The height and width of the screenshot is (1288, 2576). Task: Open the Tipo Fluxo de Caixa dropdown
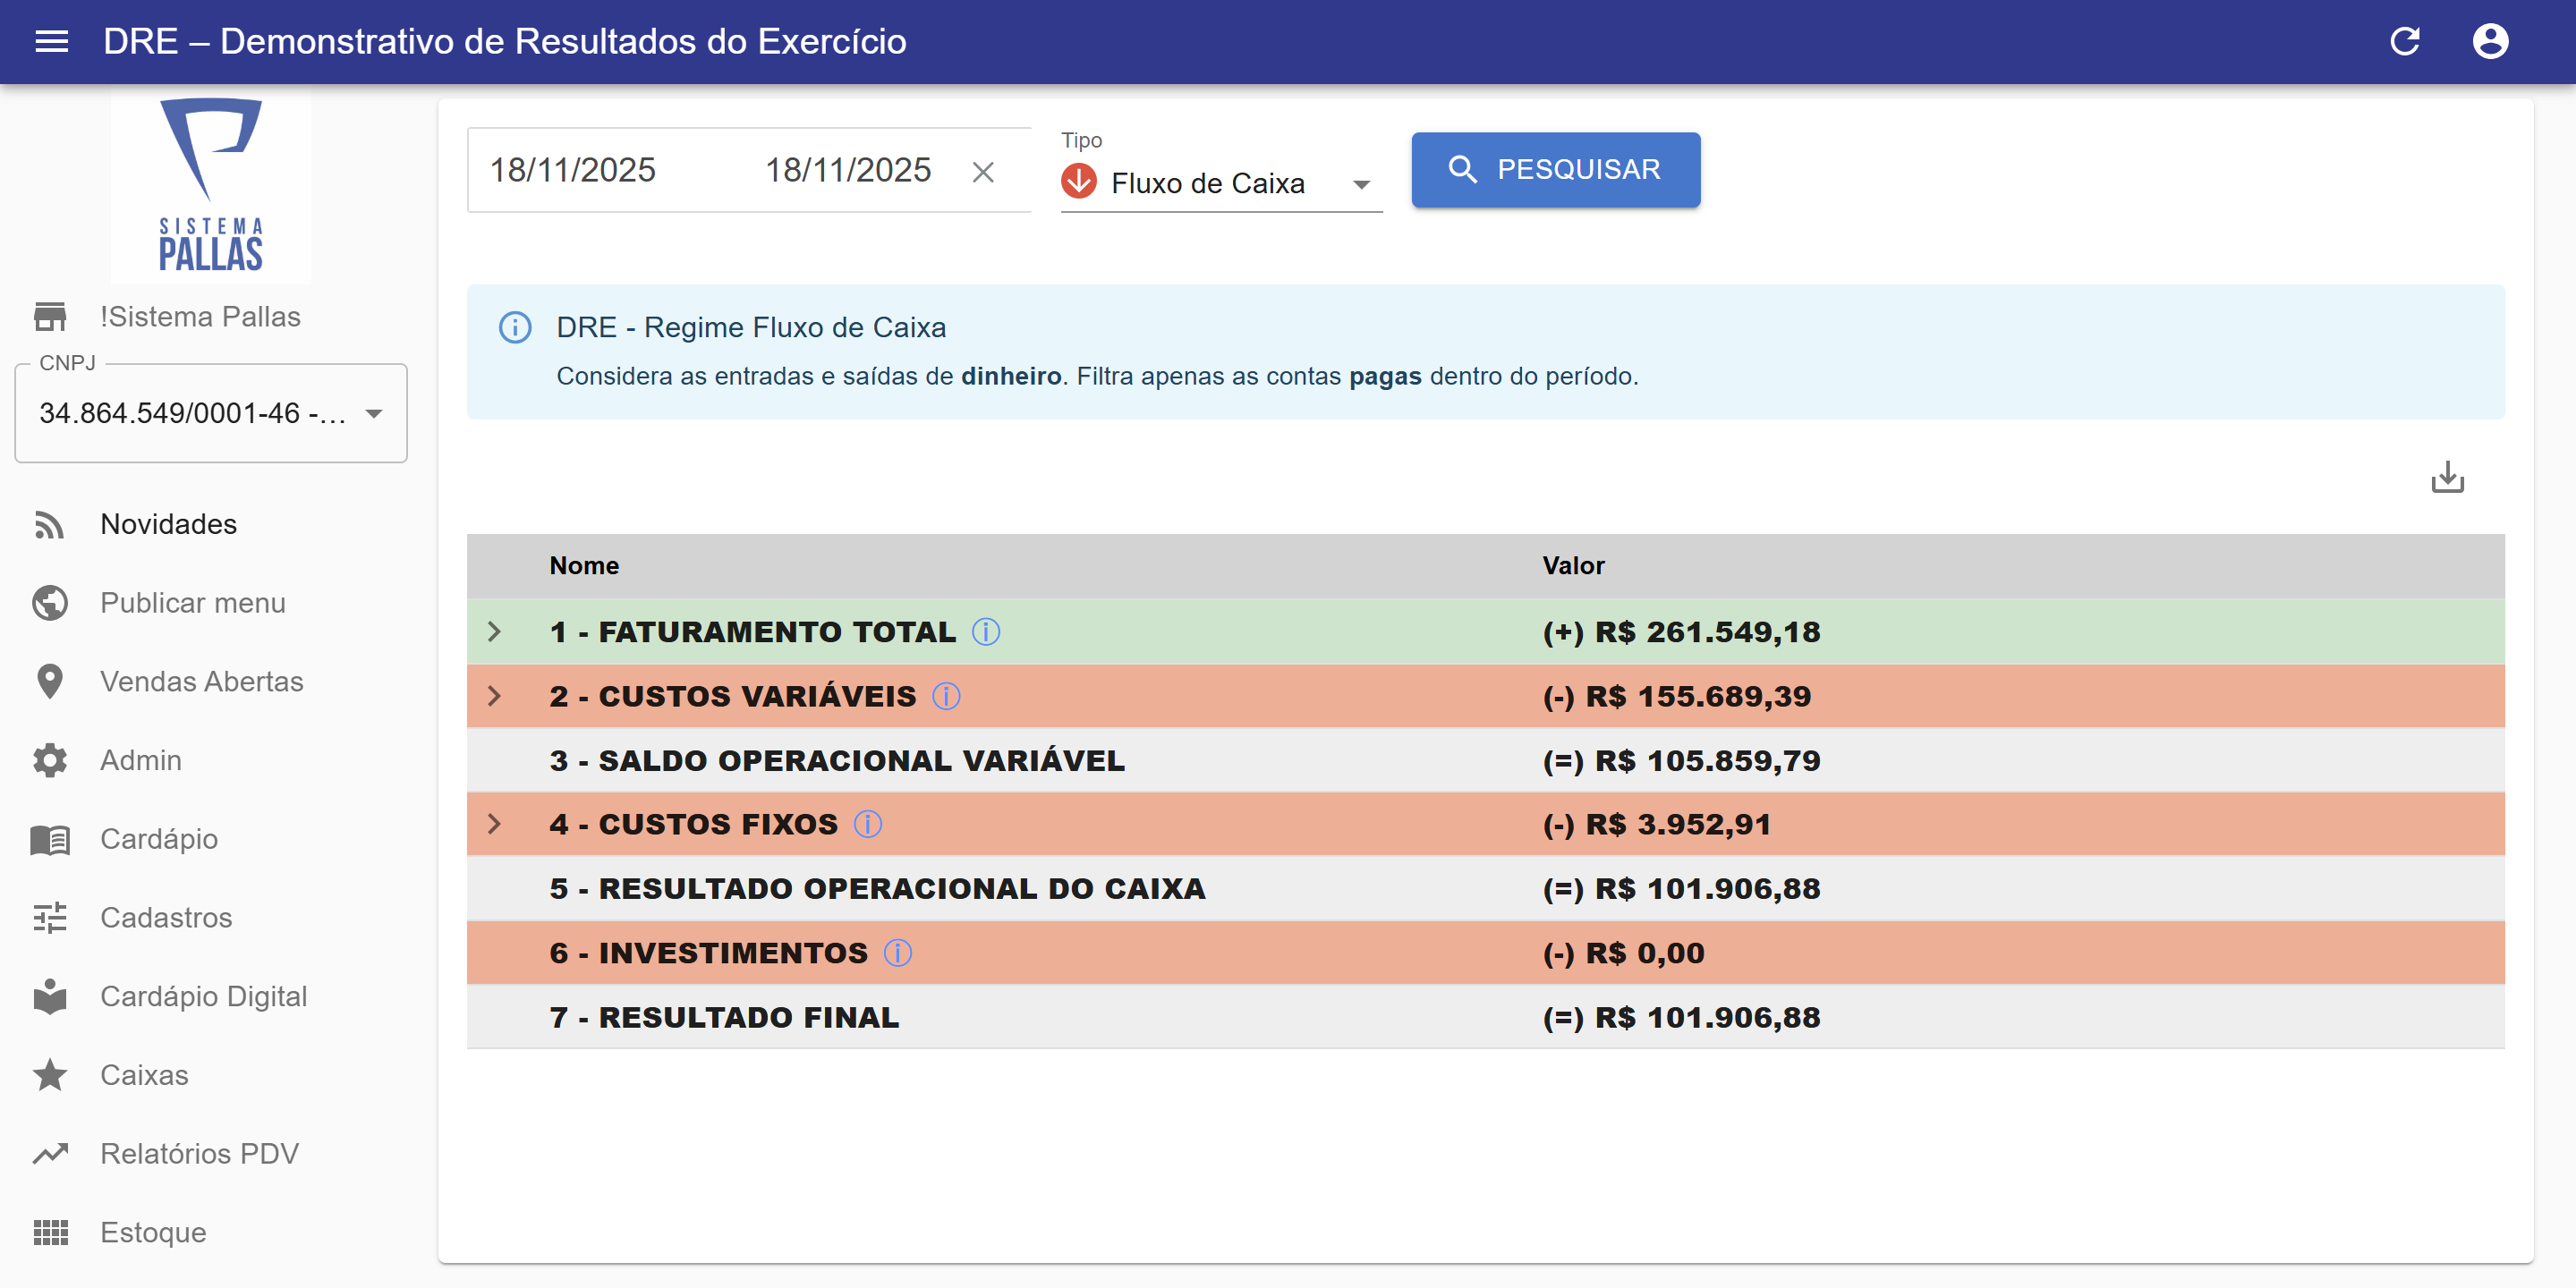(x=1220, y=184)
